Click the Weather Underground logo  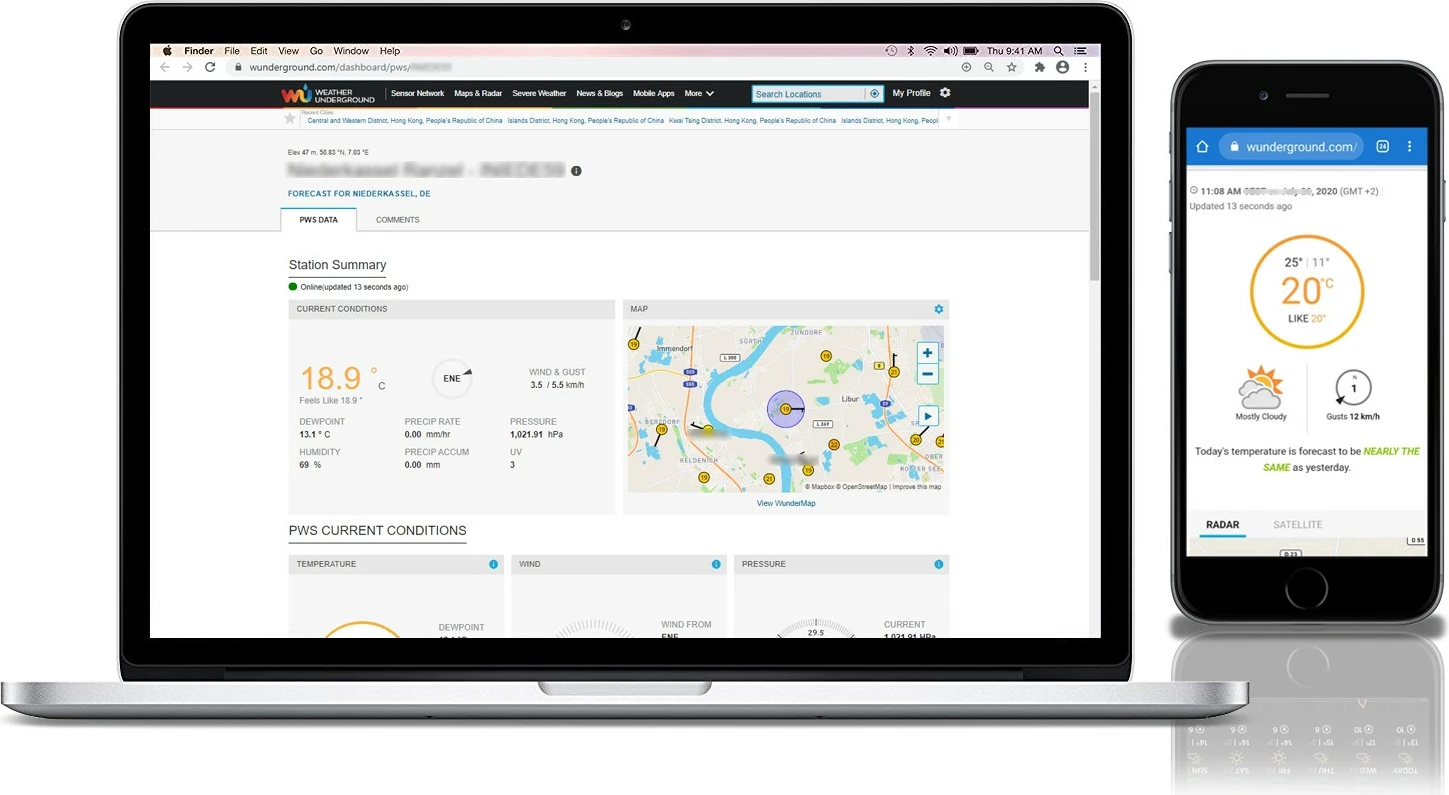(x=327, y=94)
